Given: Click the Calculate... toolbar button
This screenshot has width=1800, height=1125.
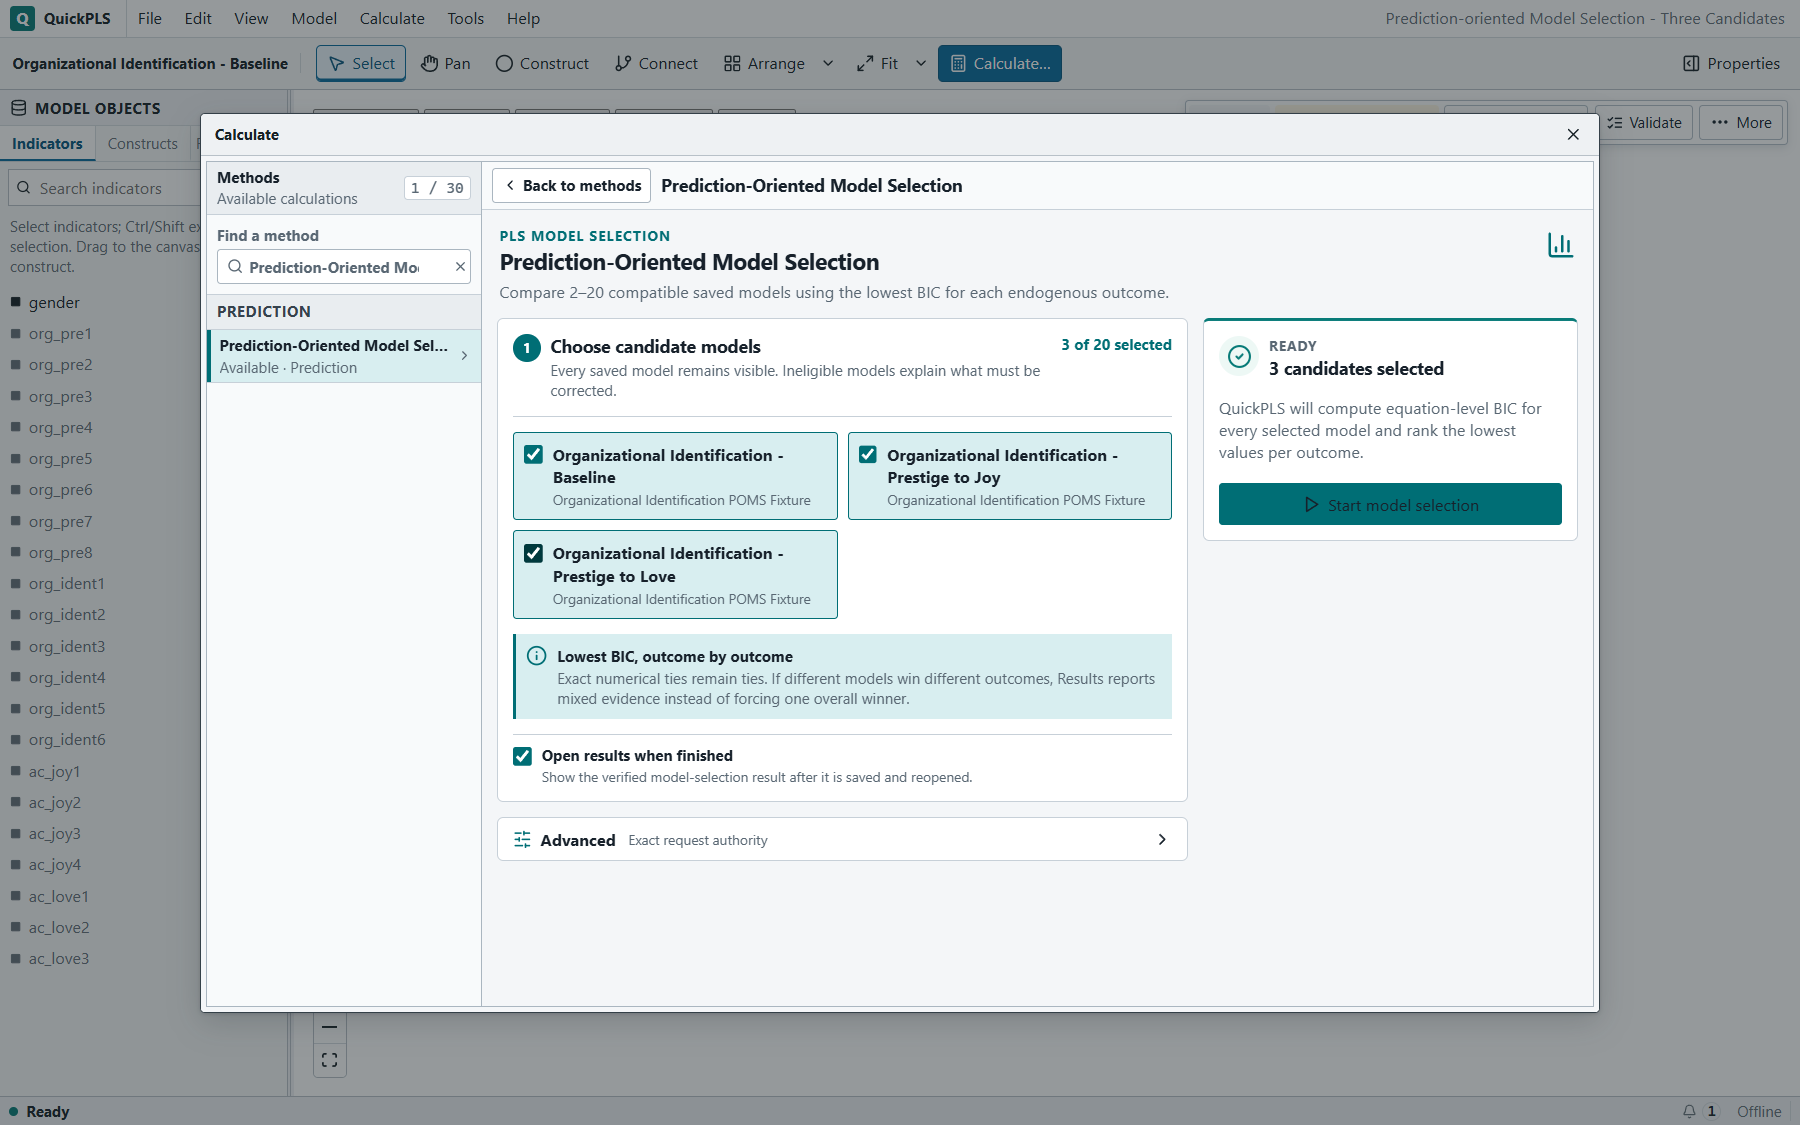Looking at the screenshot, I should (1000, 63).
